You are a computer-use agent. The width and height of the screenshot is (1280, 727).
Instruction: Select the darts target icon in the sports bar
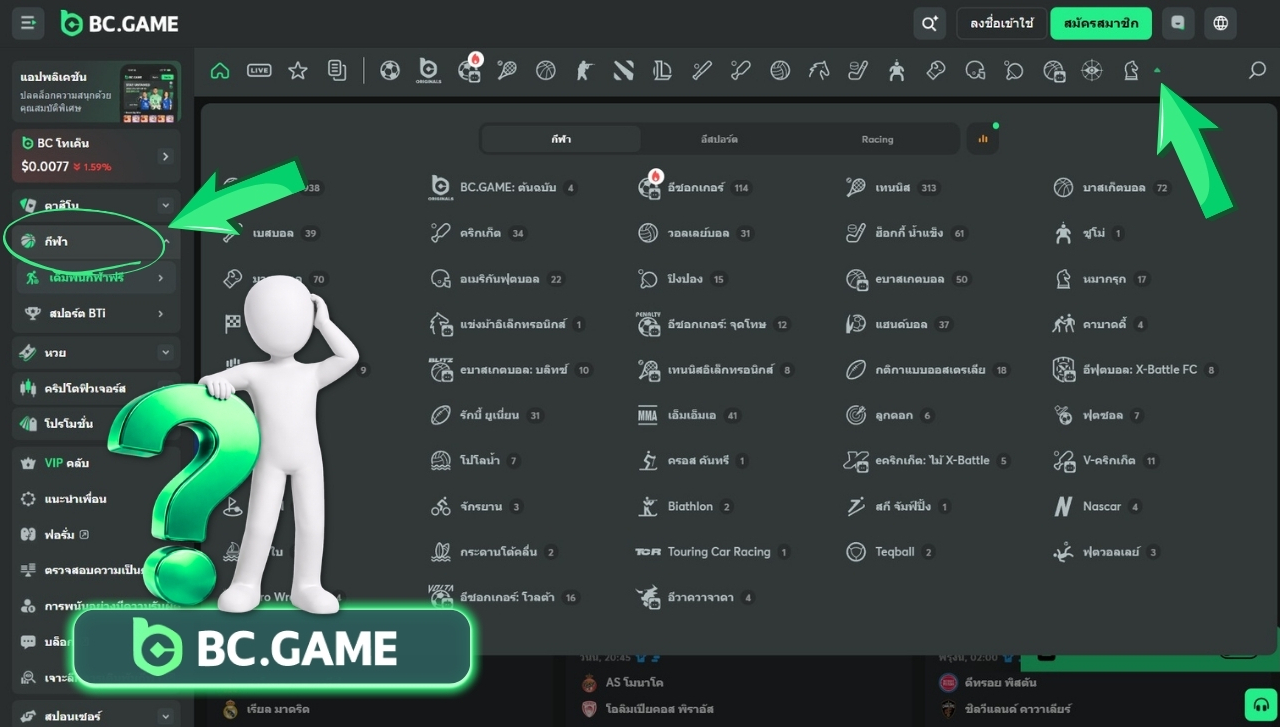point(1092,70)
